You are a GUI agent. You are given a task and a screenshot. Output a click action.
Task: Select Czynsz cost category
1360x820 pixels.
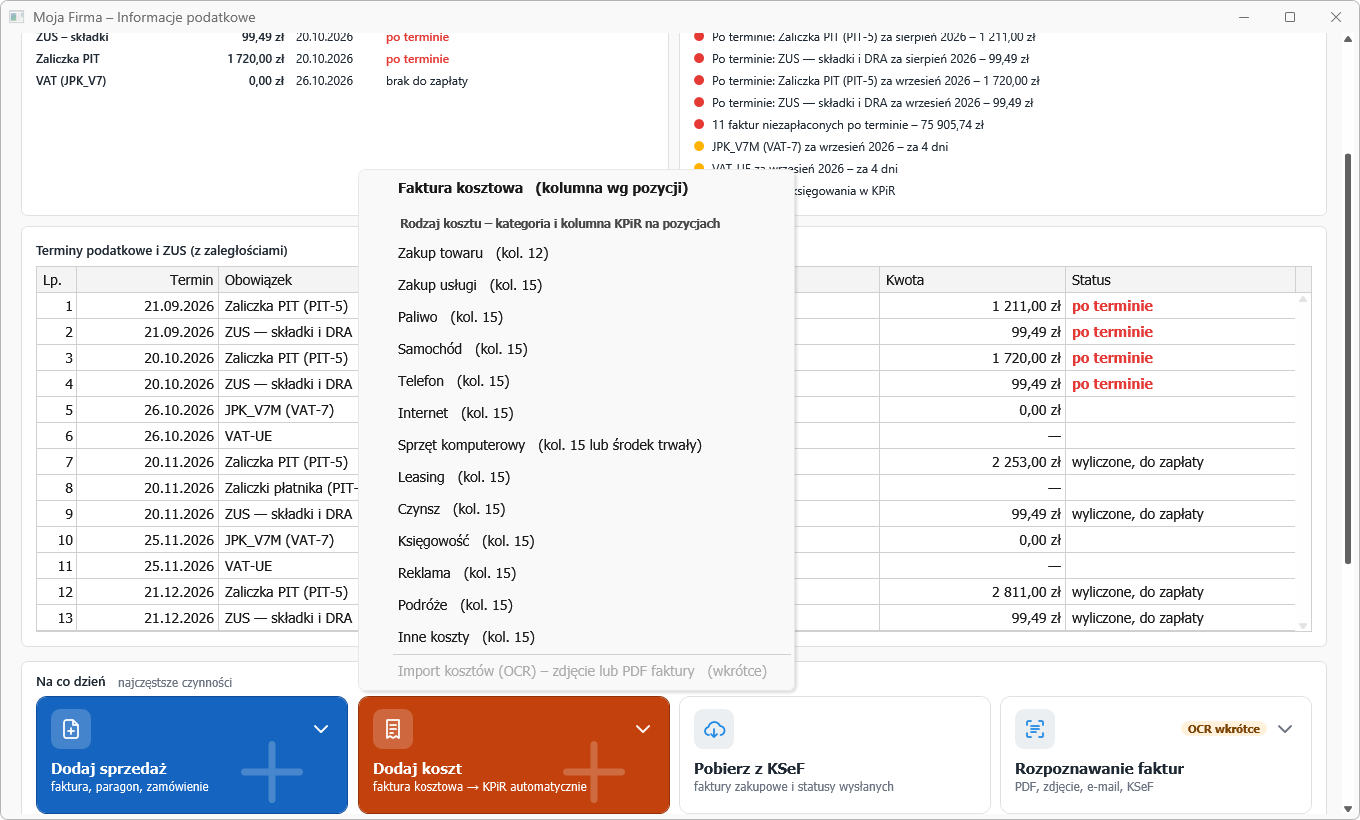(576, 509)
